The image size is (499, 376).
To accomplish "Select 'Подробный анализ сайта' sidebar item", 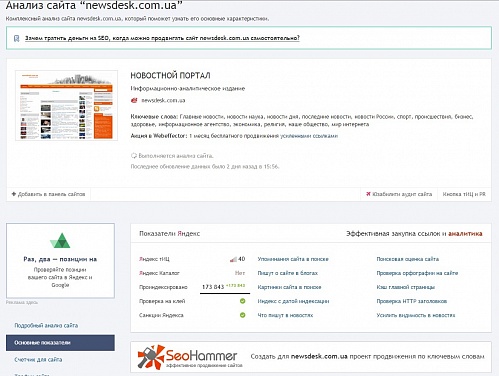I will 46,325.
